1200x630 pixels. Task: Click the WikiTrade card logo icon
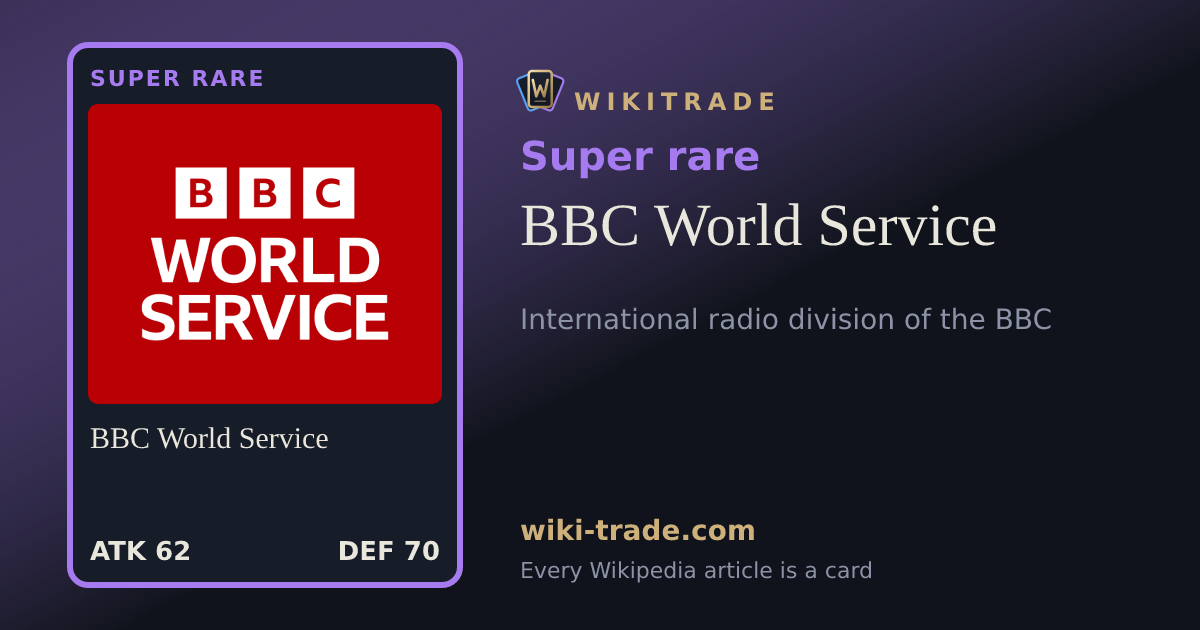click(x=540, y=90)
